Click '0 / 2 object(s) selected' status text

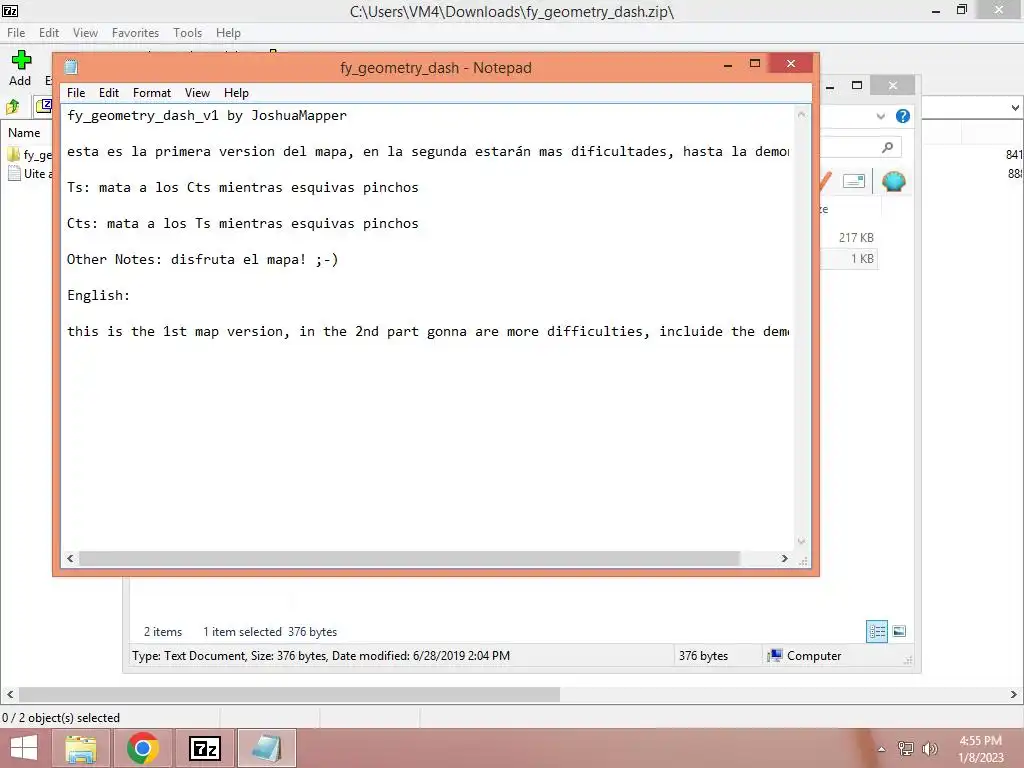(x=61, y=718)
